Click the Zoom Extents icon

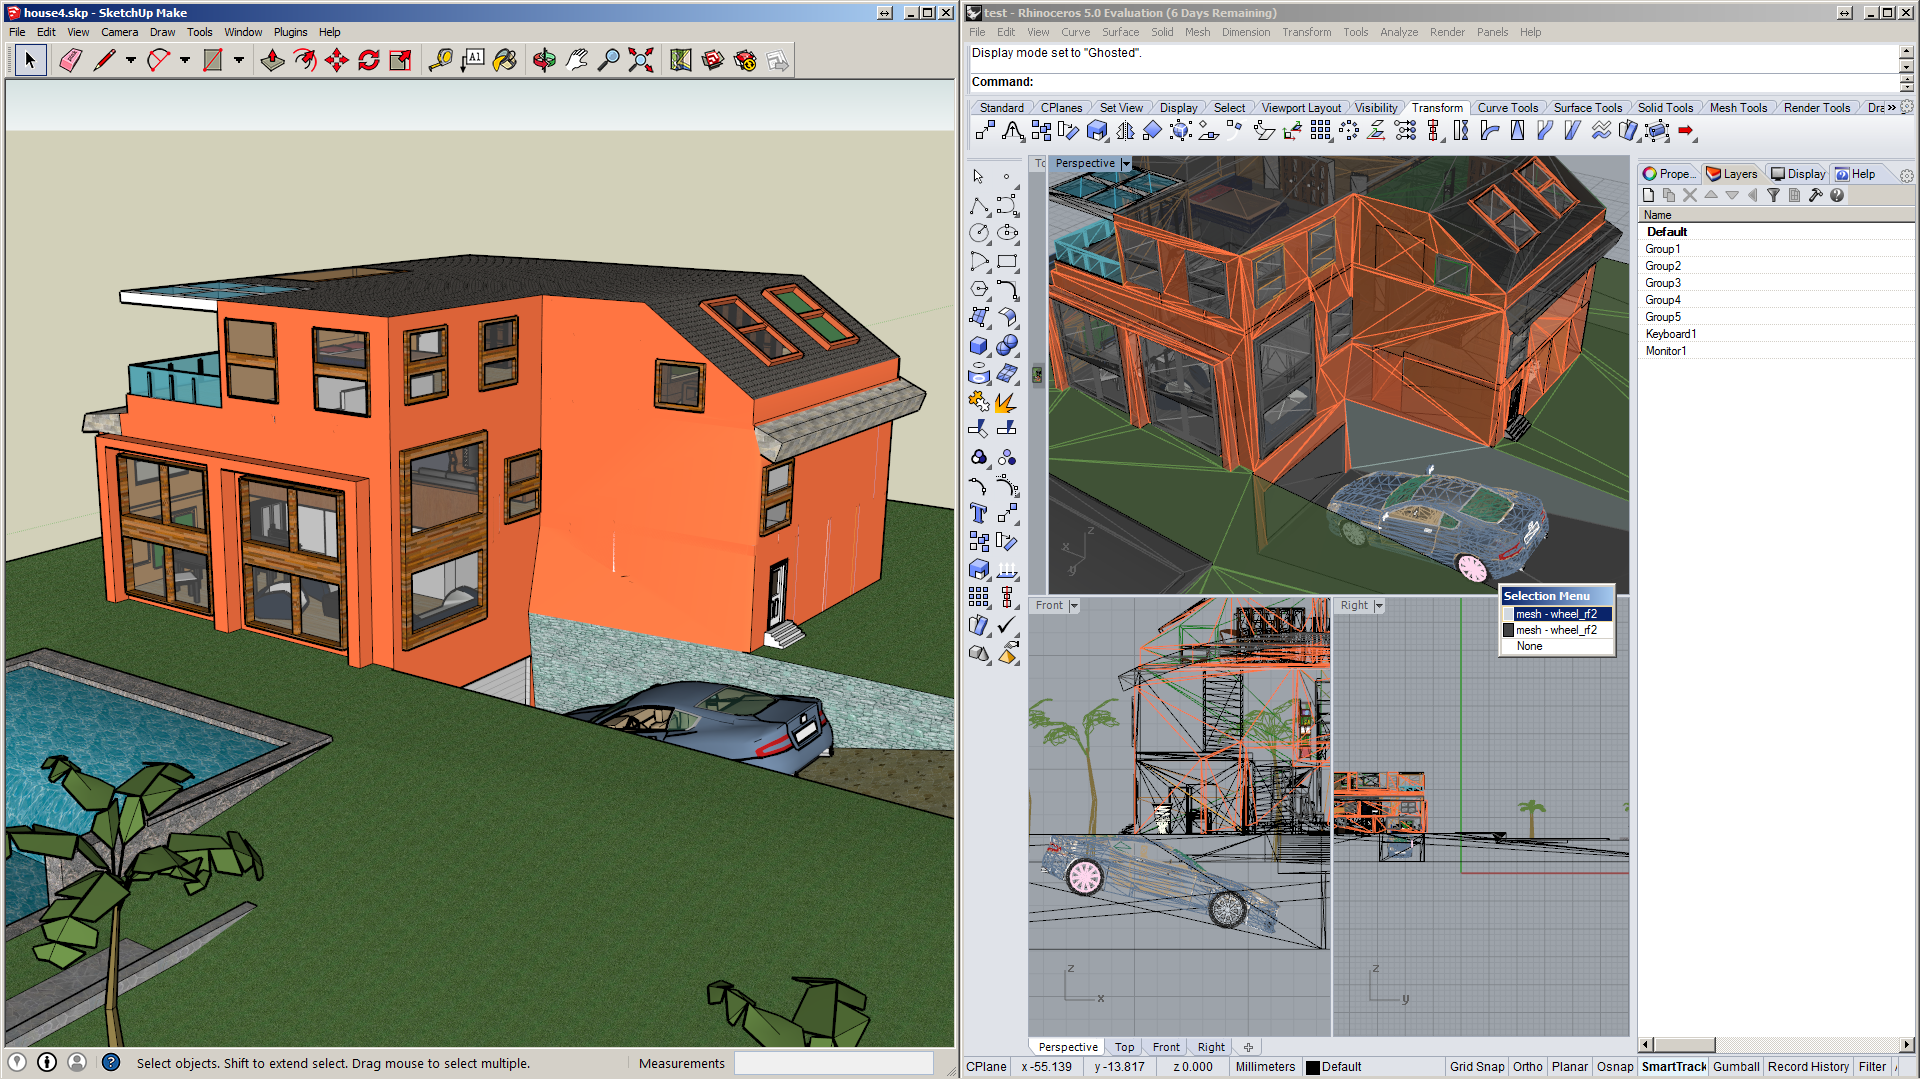(x=641, y=61)
